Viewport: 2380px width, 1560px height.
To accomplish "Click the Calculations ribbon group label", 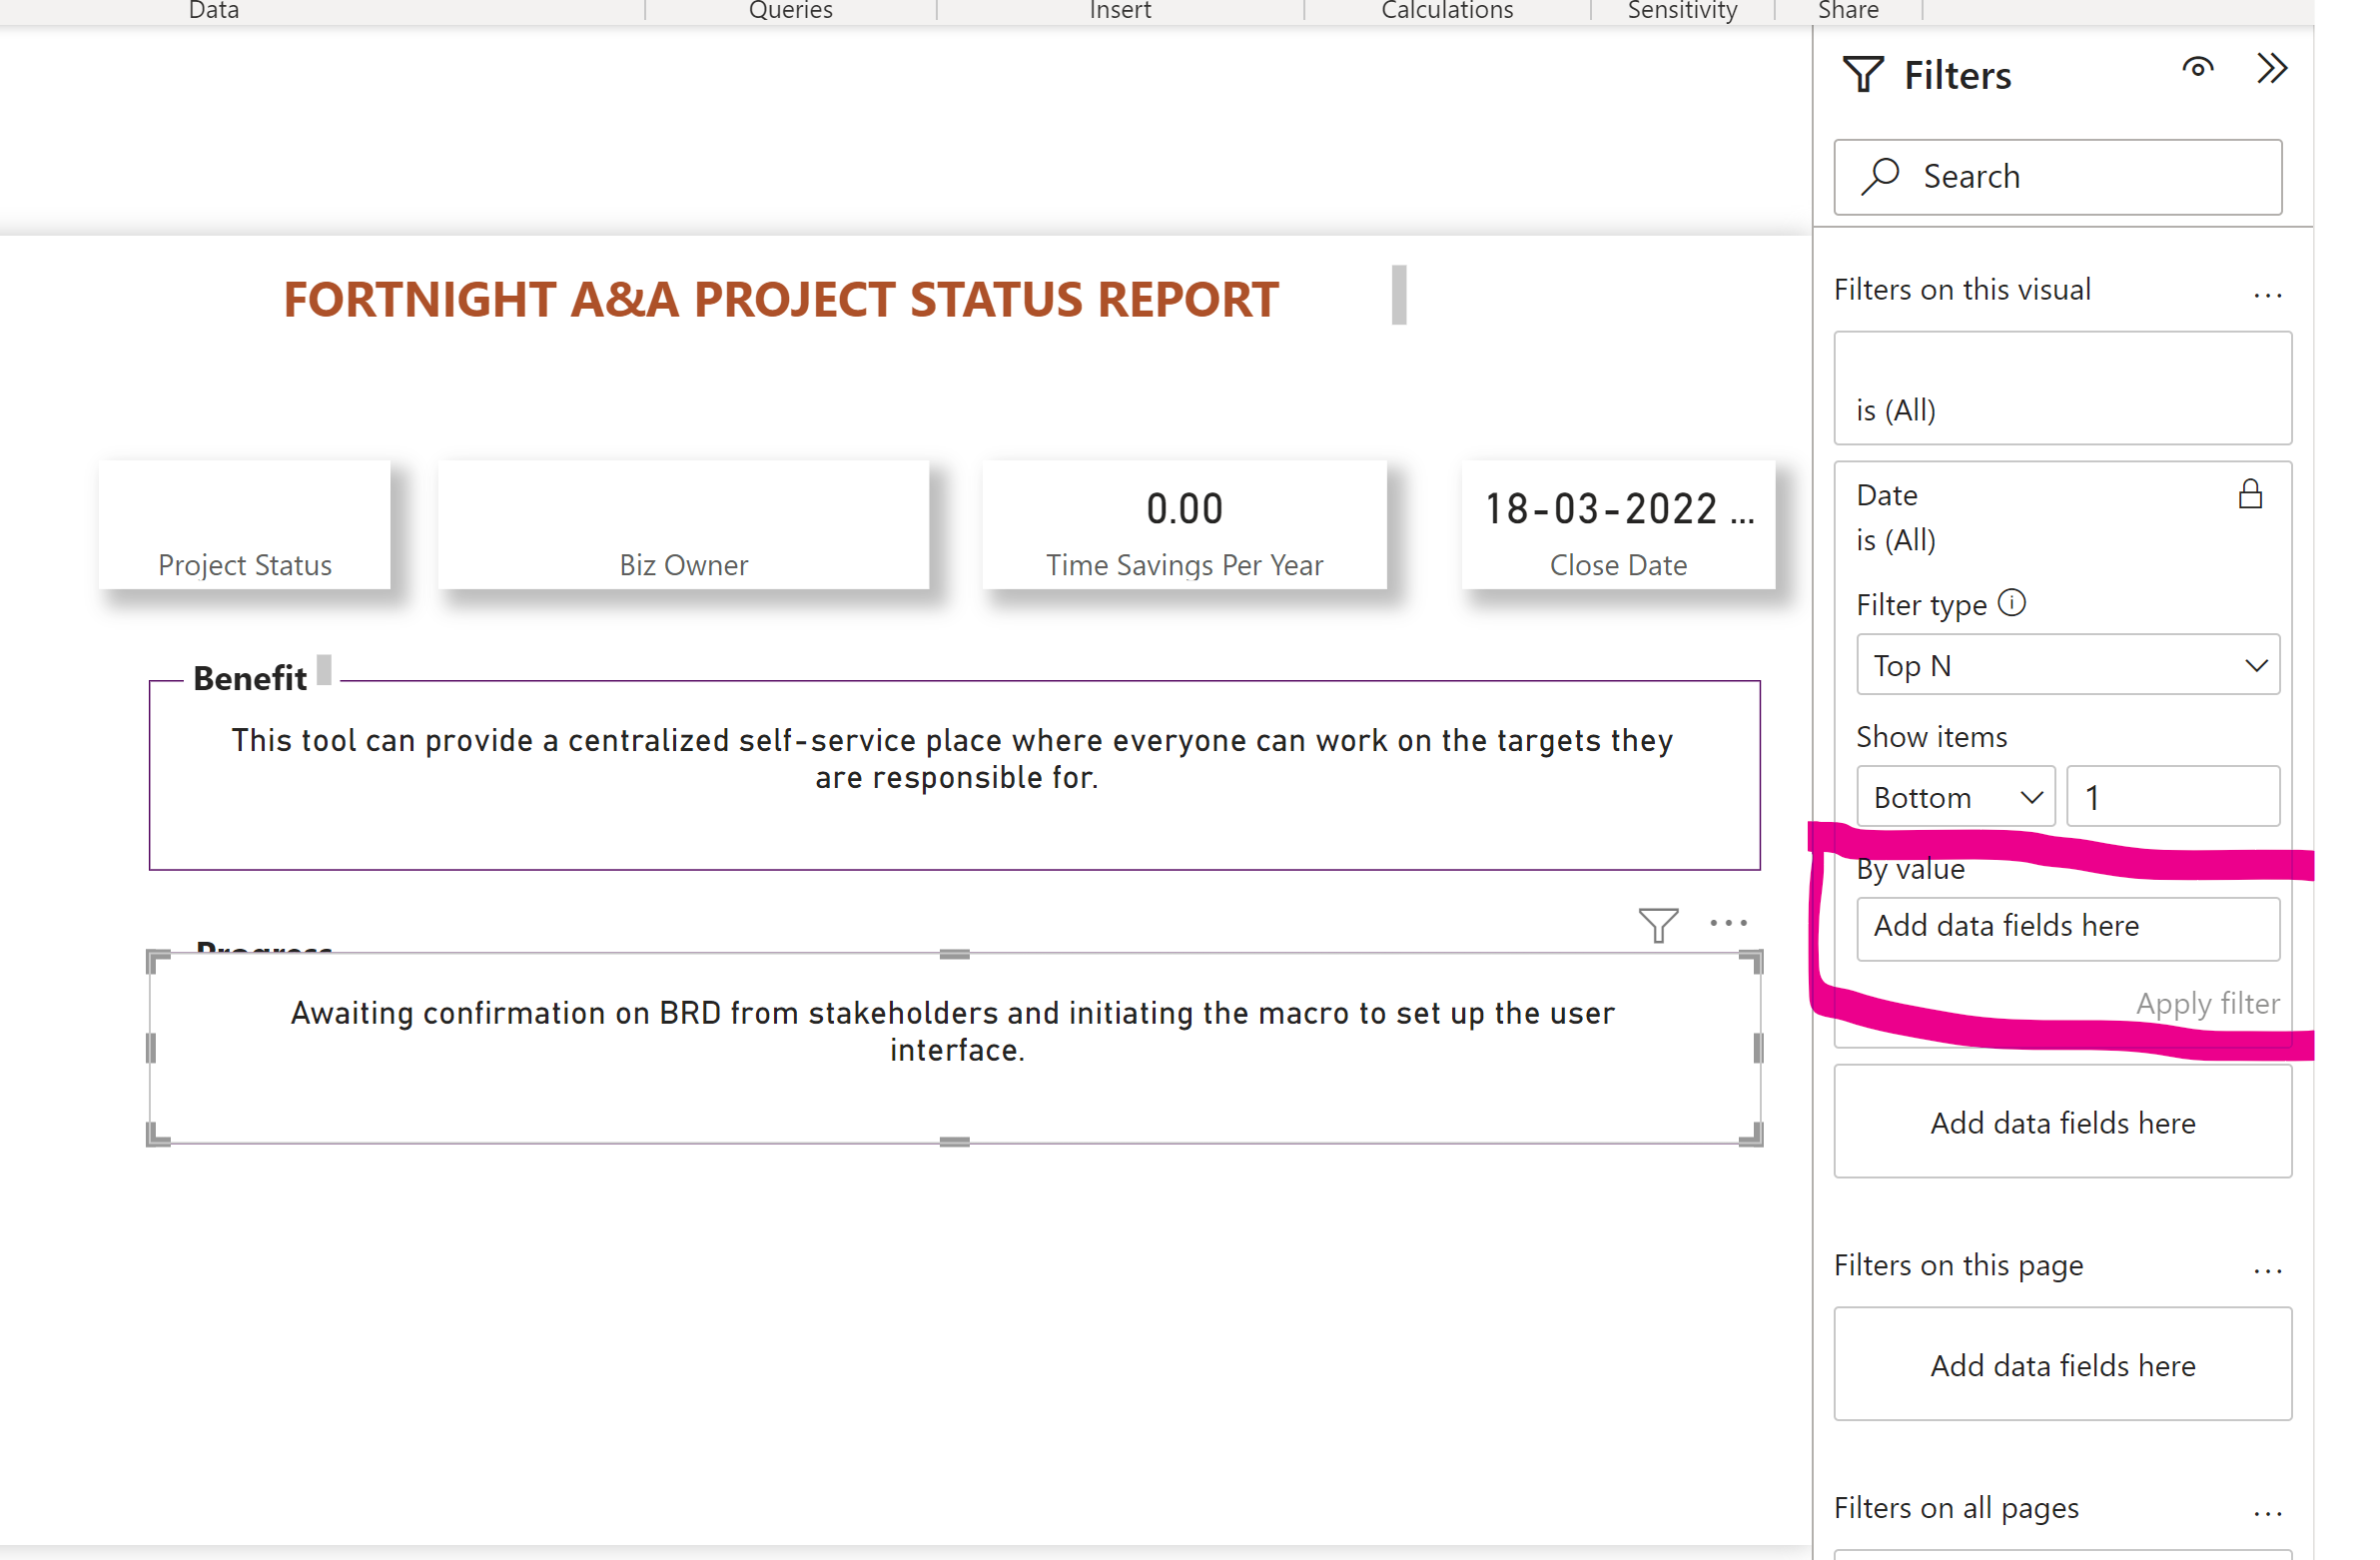I will [1447, 11].
